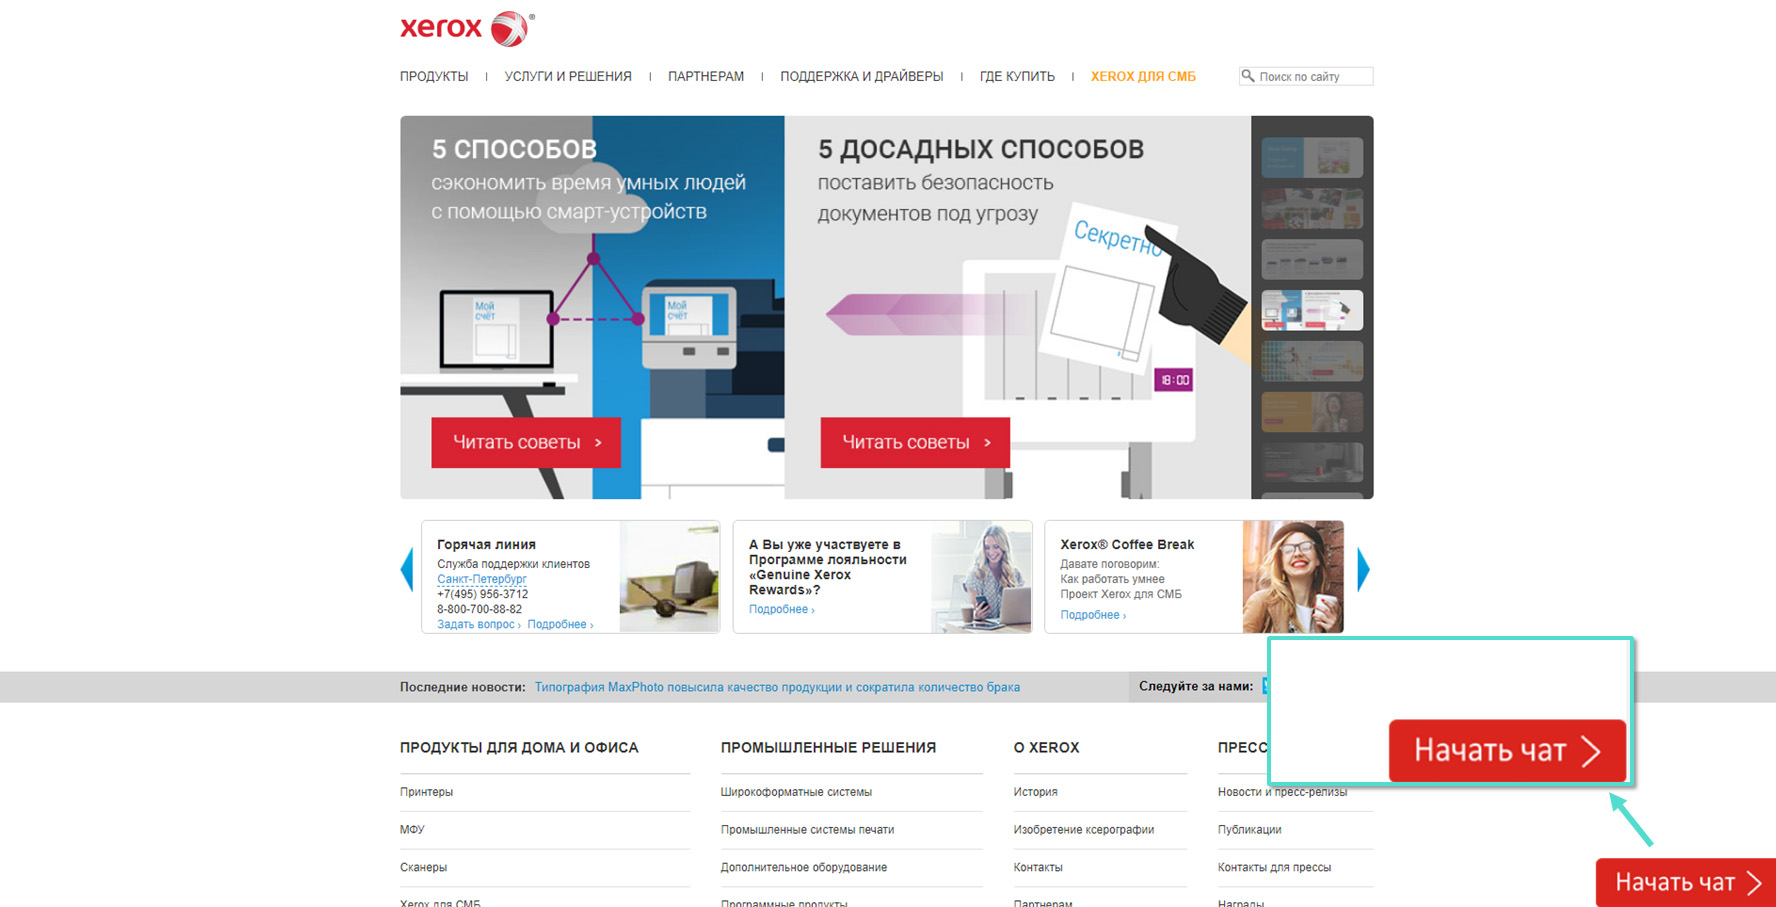The height and width of the screenshot is (907, 1776).
Task: Click Читать советы on smart-devices banner
Action: [526, 442]
